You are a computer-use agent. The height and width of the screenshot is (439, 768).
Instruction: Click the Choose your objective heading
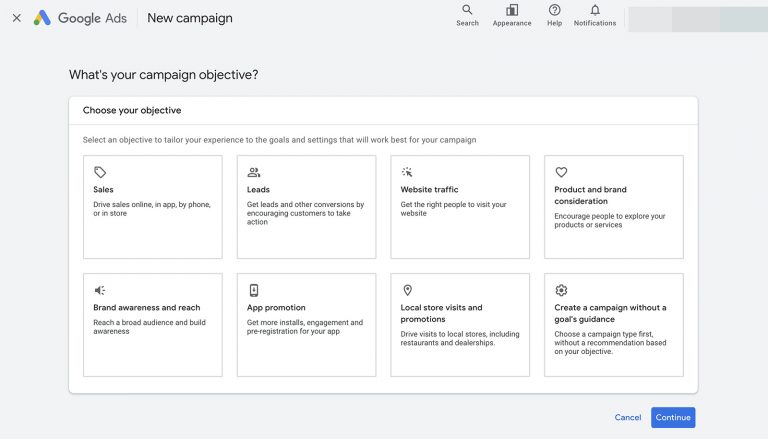tap(132, 110)
